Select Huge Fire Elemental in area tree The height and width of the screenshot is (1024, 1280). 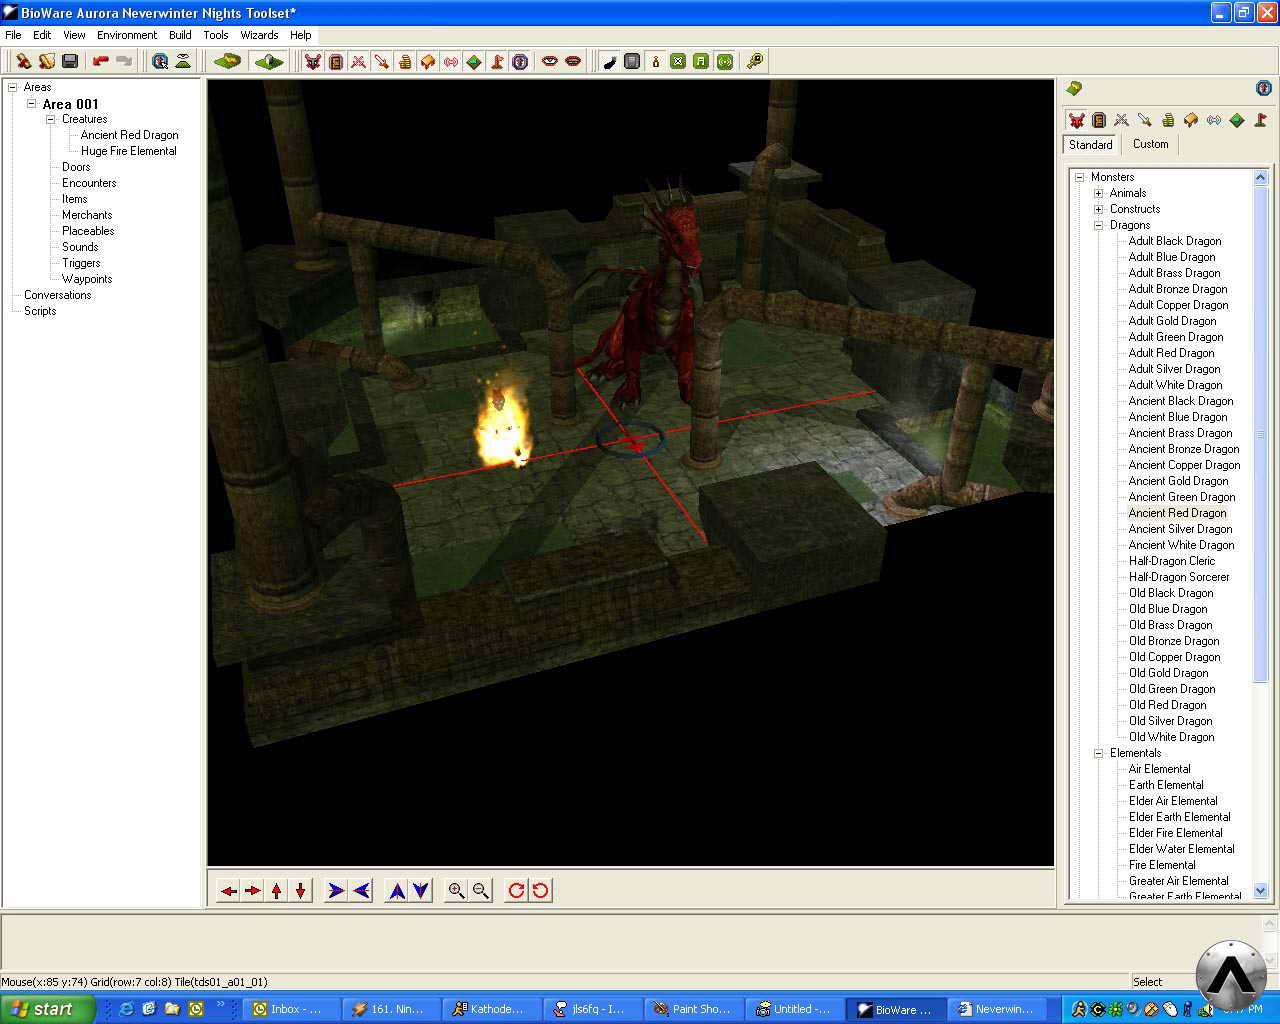128,151
